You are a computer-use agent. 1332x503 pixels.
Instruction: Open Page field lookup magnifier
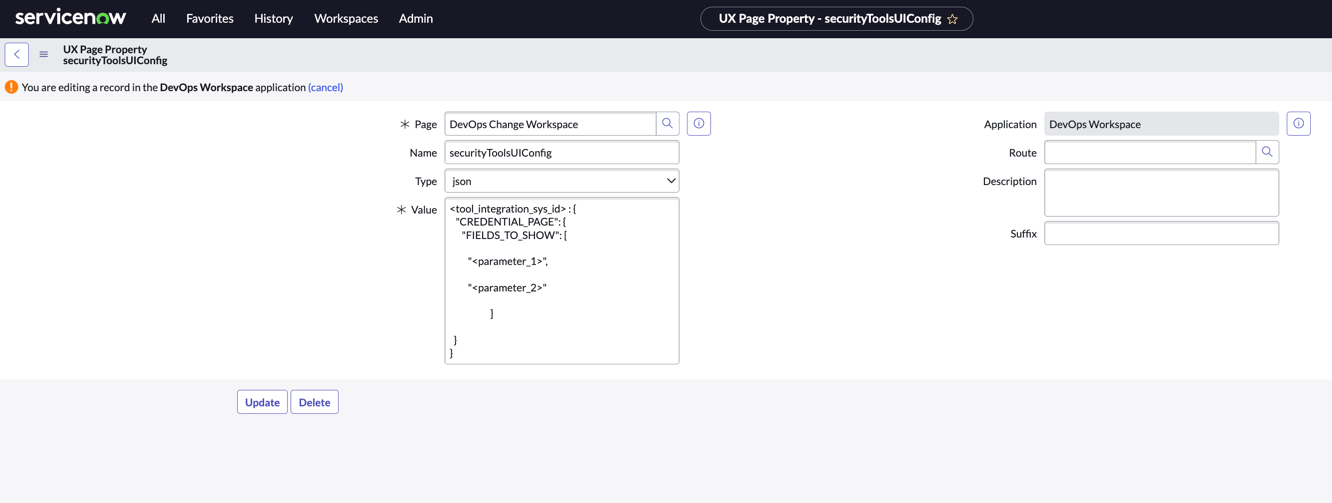[668, 124]
